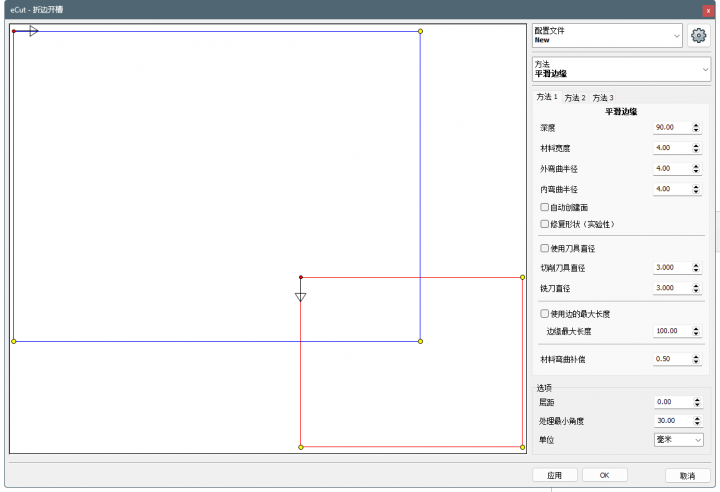This screenshot has width=720, height=492.
Task: Enable the 修复形状（实验性）checkbox
Action: coord(545,224)
